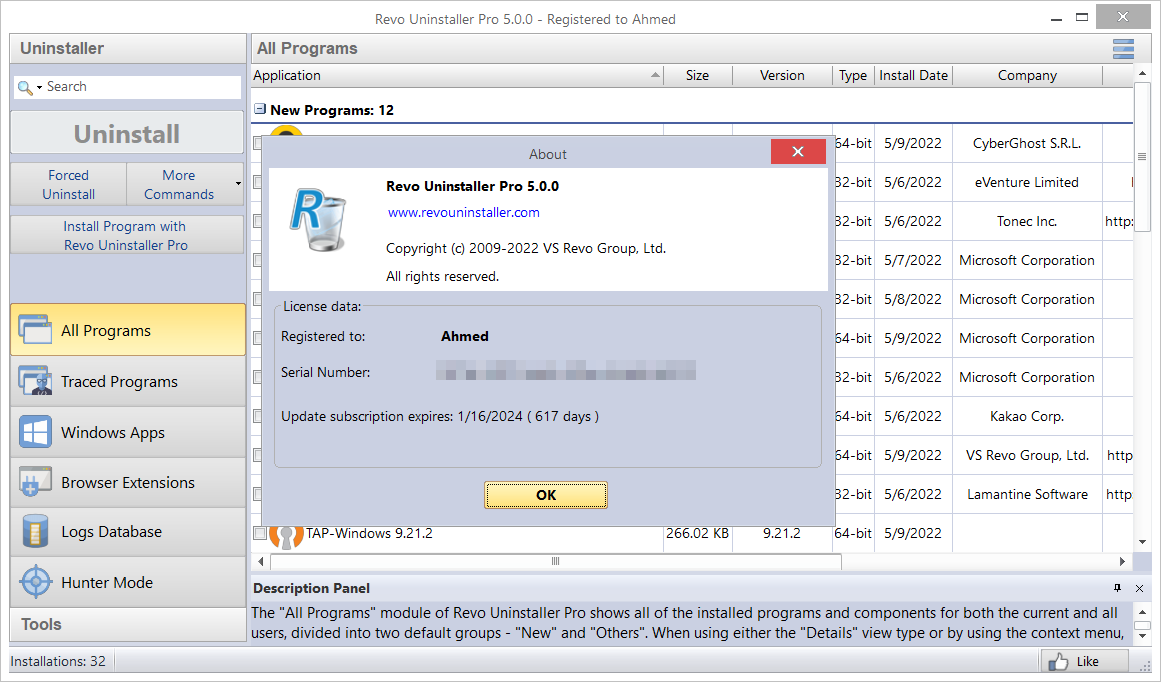The image size is (1161, 682).
Task: Click the Like button
Action: coord(1085,661)
